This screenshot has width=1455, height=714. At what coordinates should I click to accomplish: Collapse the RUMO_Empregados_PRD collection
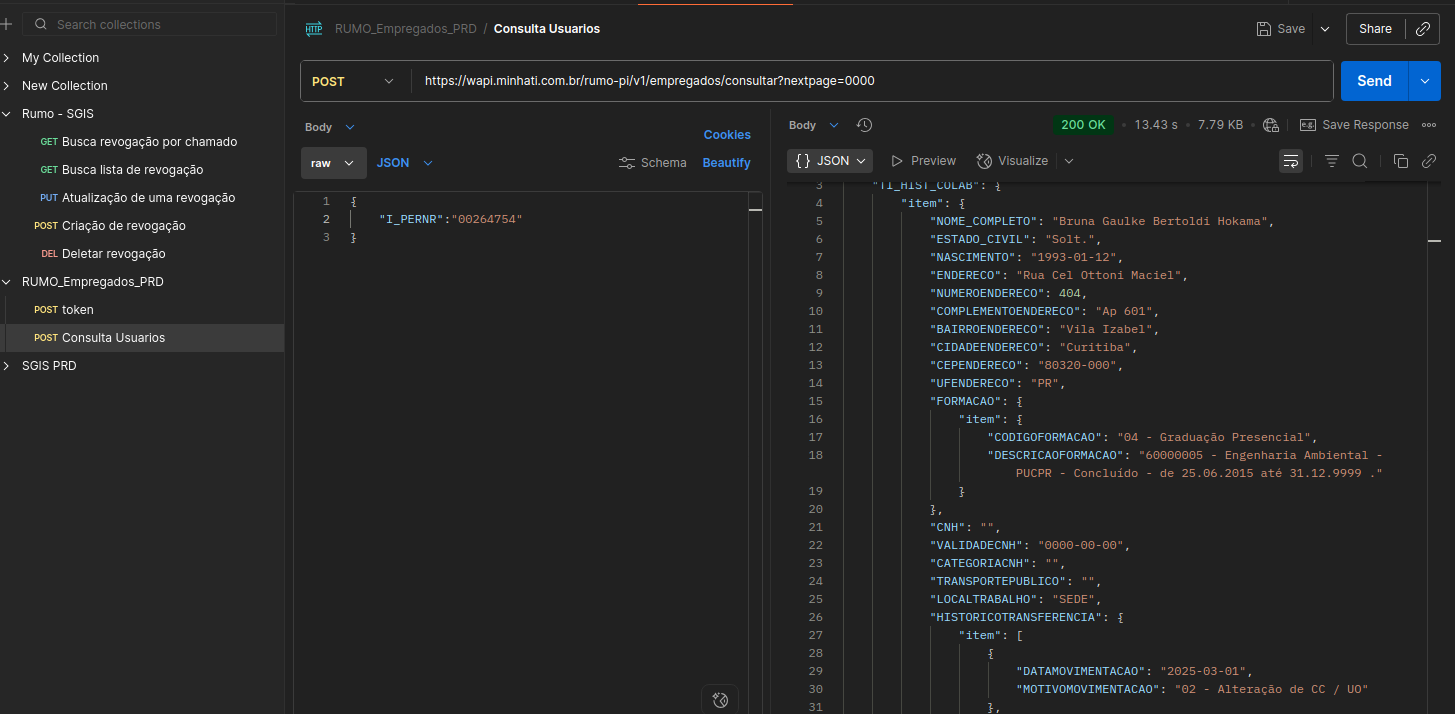pyautogui.click(x=7, y=282)
